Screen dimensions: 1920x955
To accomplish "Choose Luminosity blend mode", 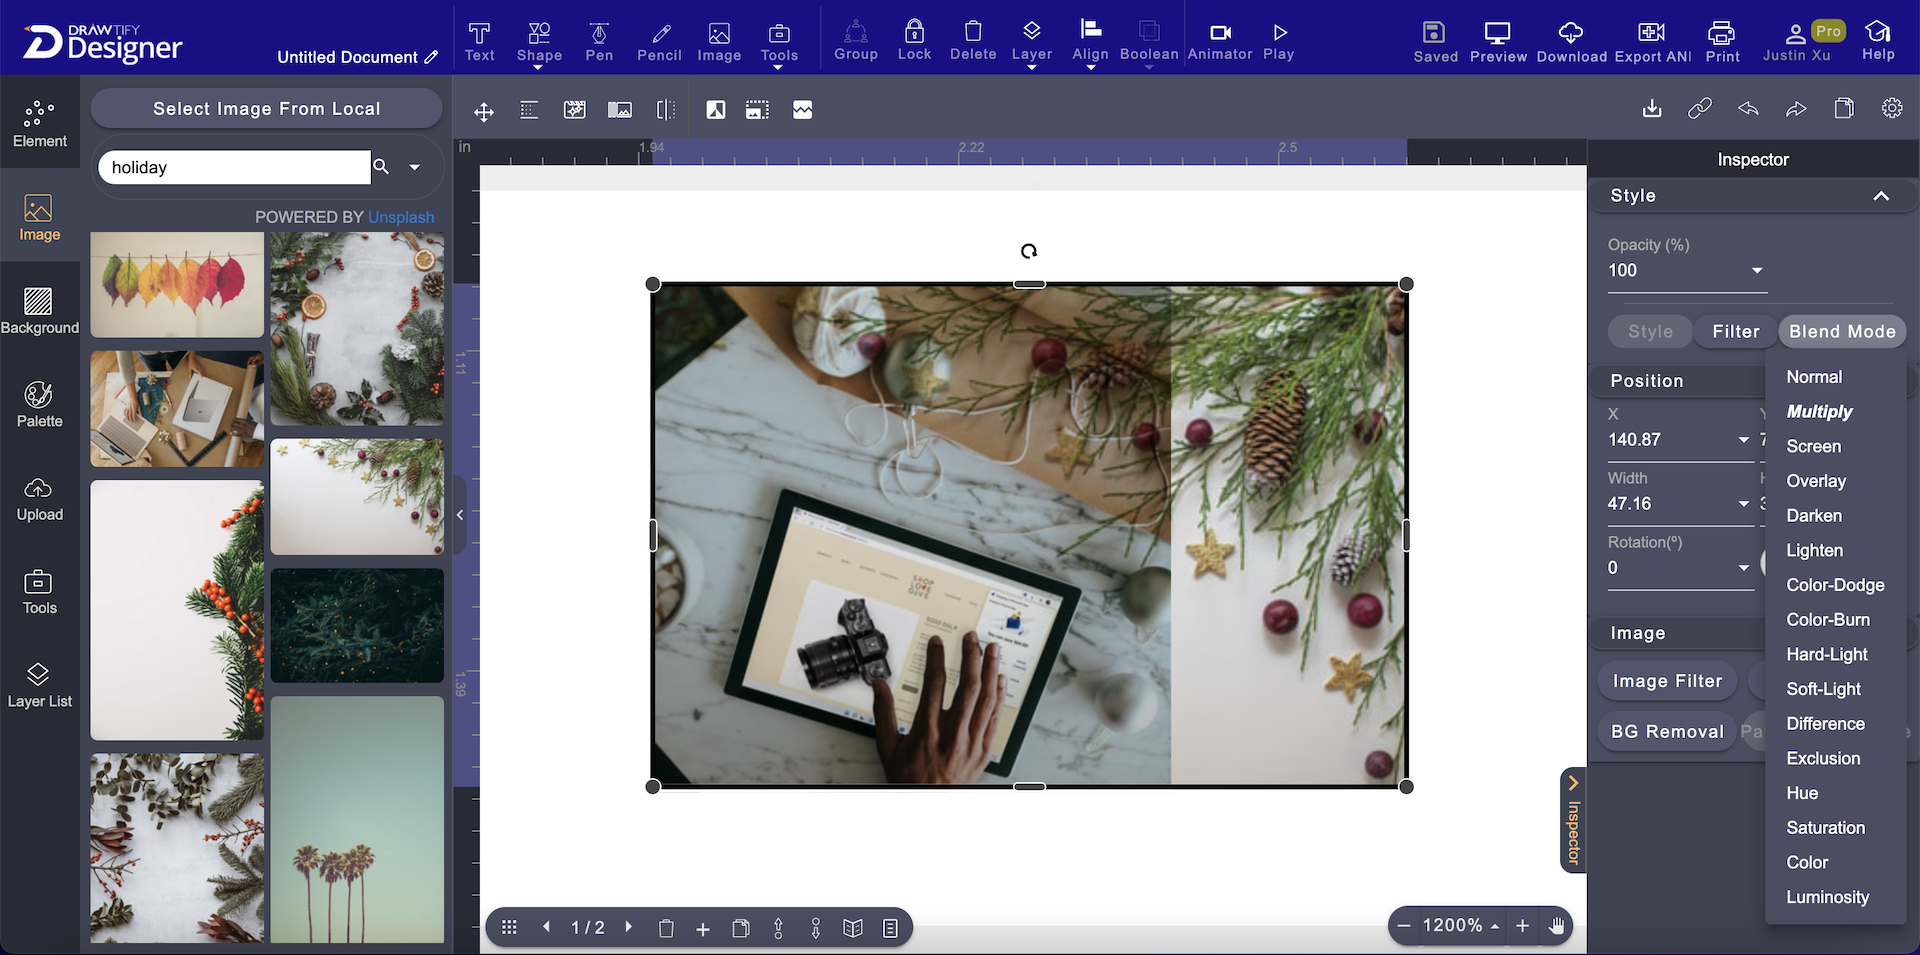I will 1827,897.
